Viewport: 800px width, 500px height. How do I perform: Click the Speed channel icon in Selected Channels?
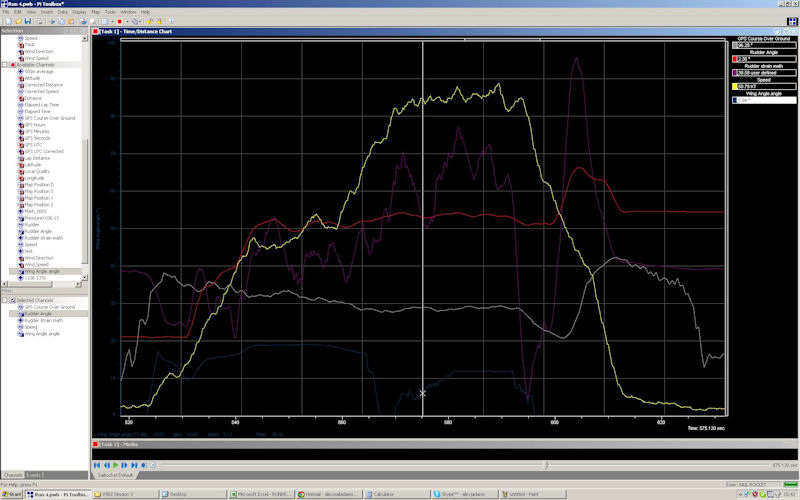coord(21,327)
